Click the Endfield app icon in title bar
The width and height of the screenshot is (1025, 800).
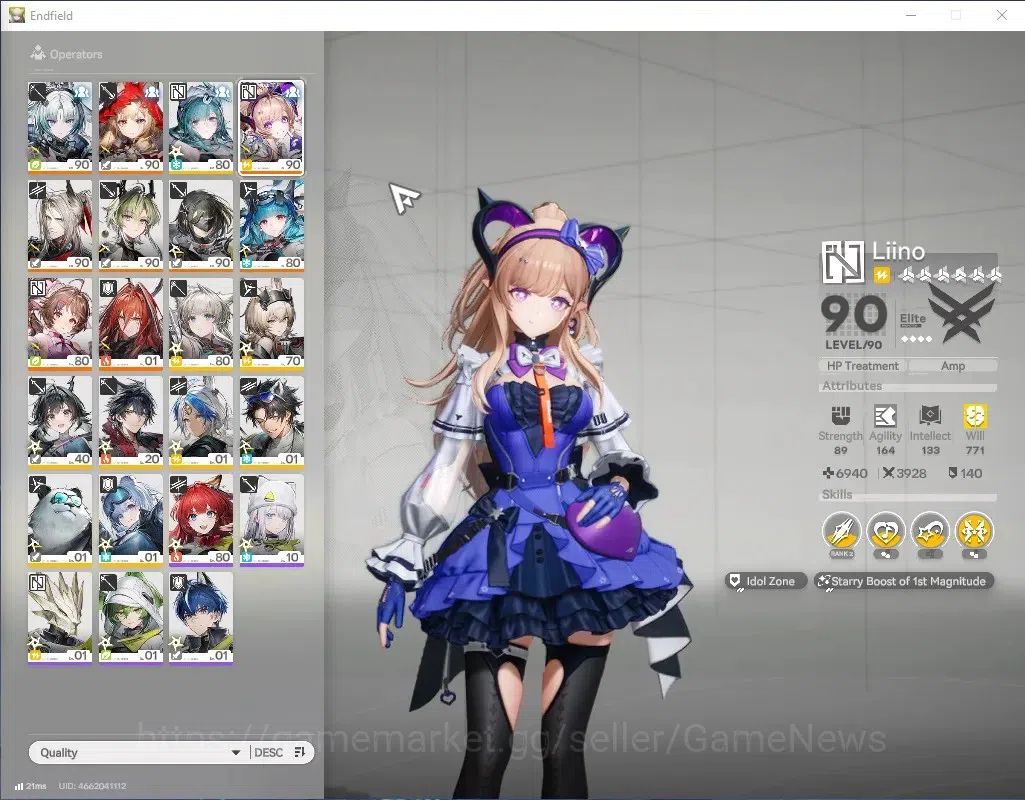pos(16,15)
